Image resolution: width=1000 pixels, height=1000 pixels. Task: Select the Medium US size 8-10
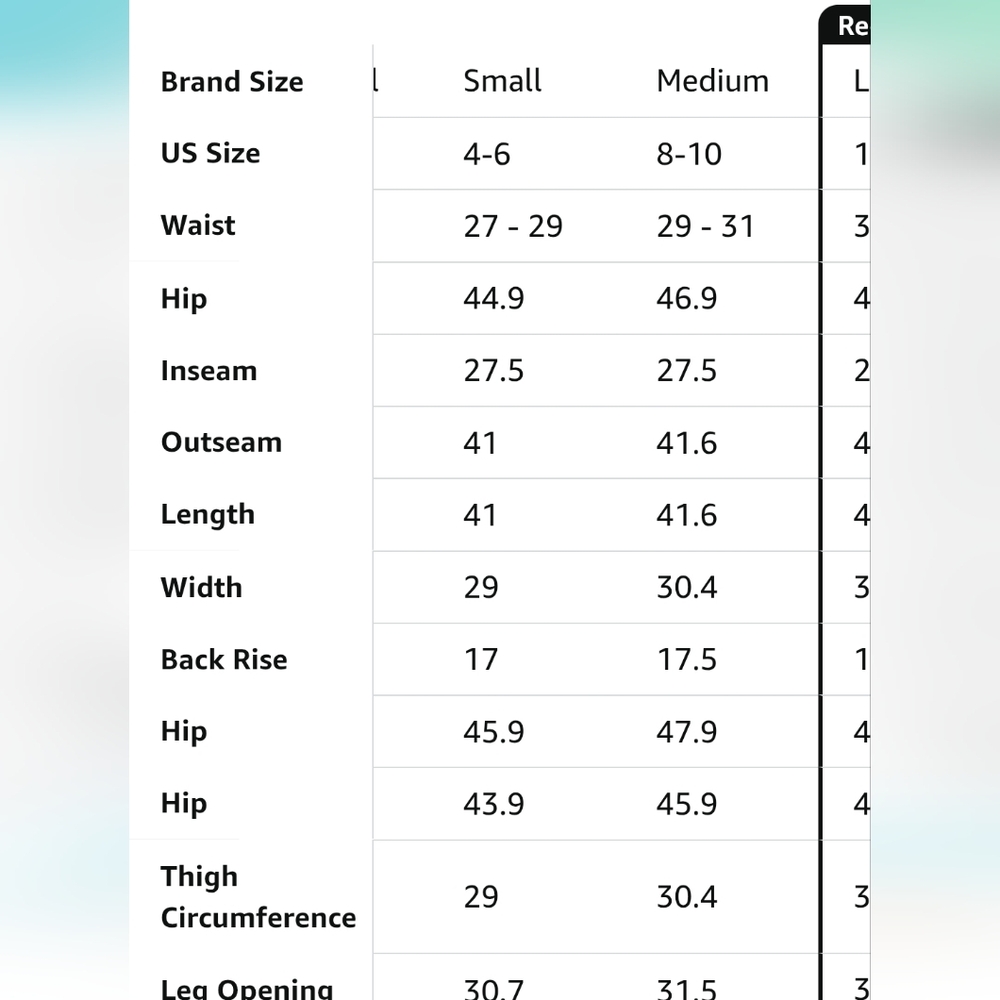(689, 154)
